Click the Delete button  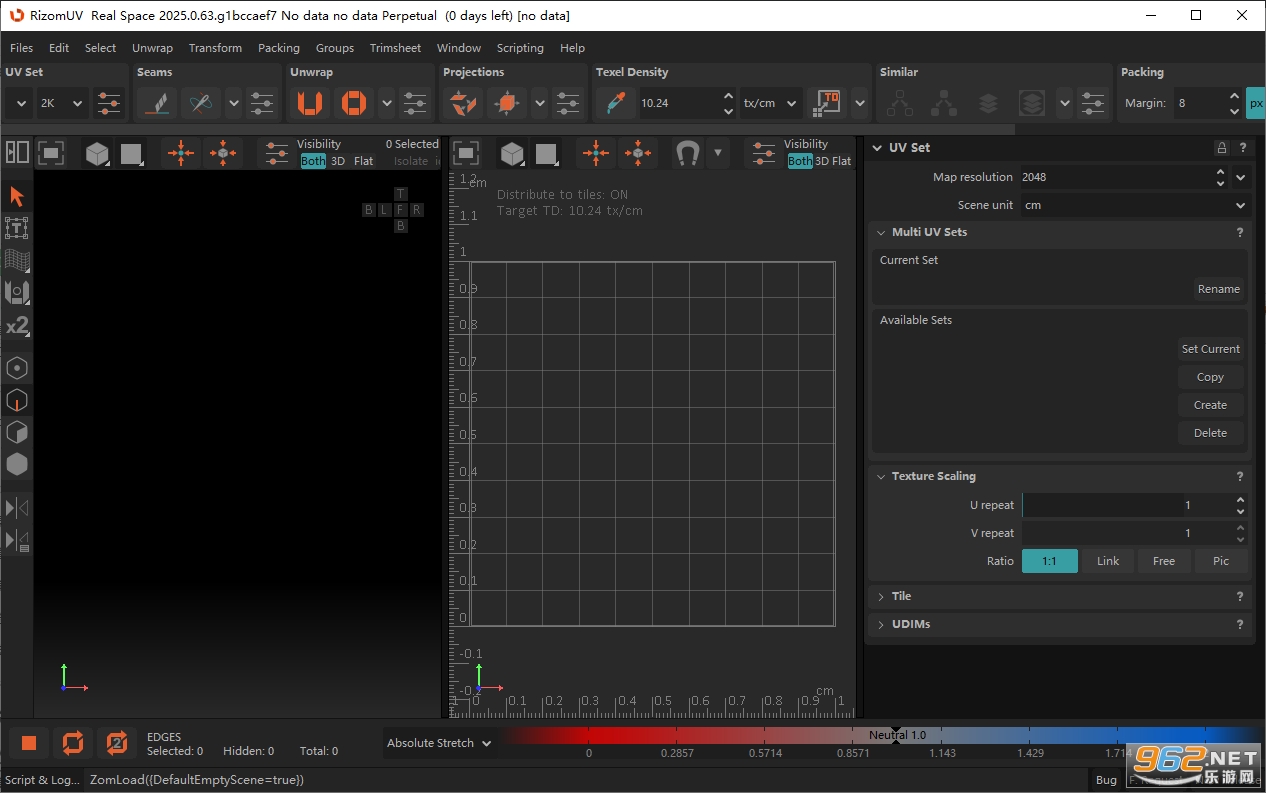tap(1210, 433)
